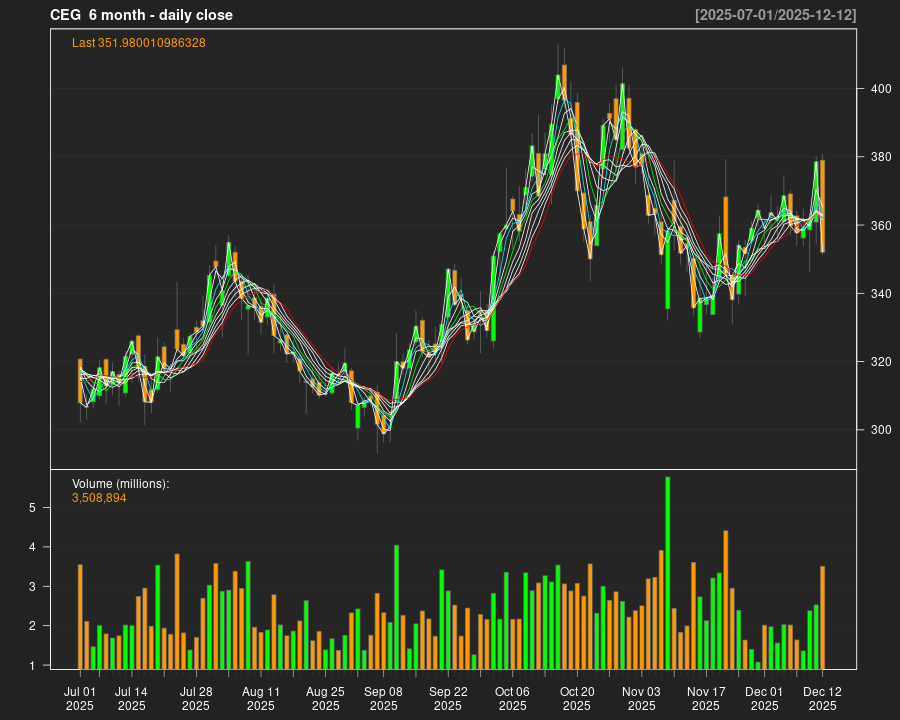
Task: Click the Oct 20 2025 date marker
Action: [577, 698]
